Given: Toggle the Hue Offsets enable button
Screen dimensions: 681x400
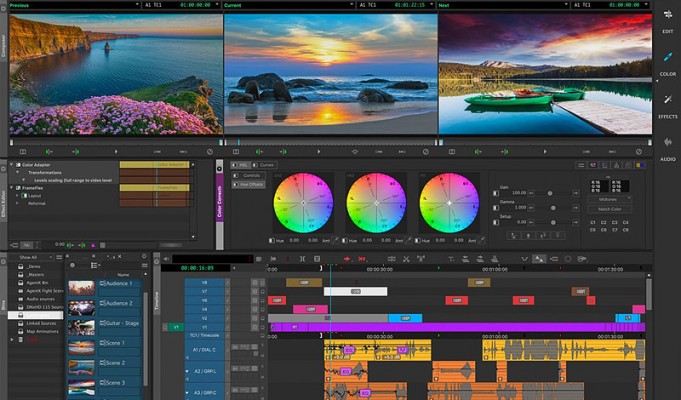Looking at the screenshot, I should [x=236, y=185].
